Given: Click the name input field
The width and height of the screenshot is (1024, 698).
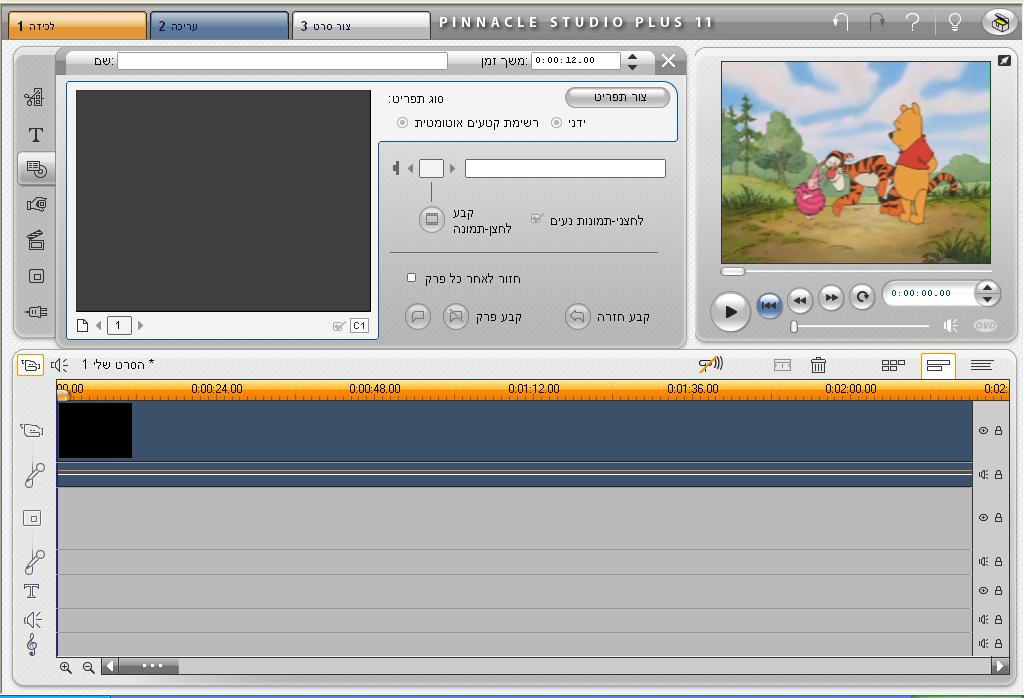Looking at the screenshot, I should coord(282,61).
